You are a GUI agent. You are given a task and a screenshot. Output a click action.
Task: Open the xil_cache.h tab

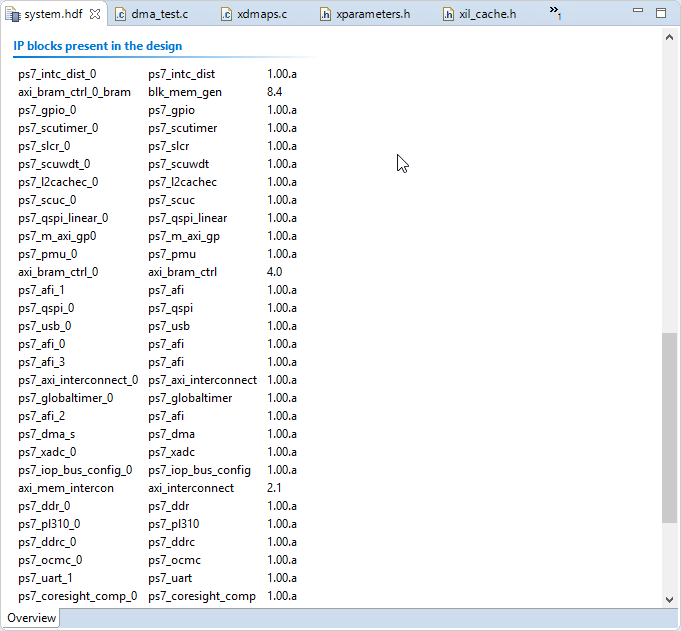[x=487, y=14]
